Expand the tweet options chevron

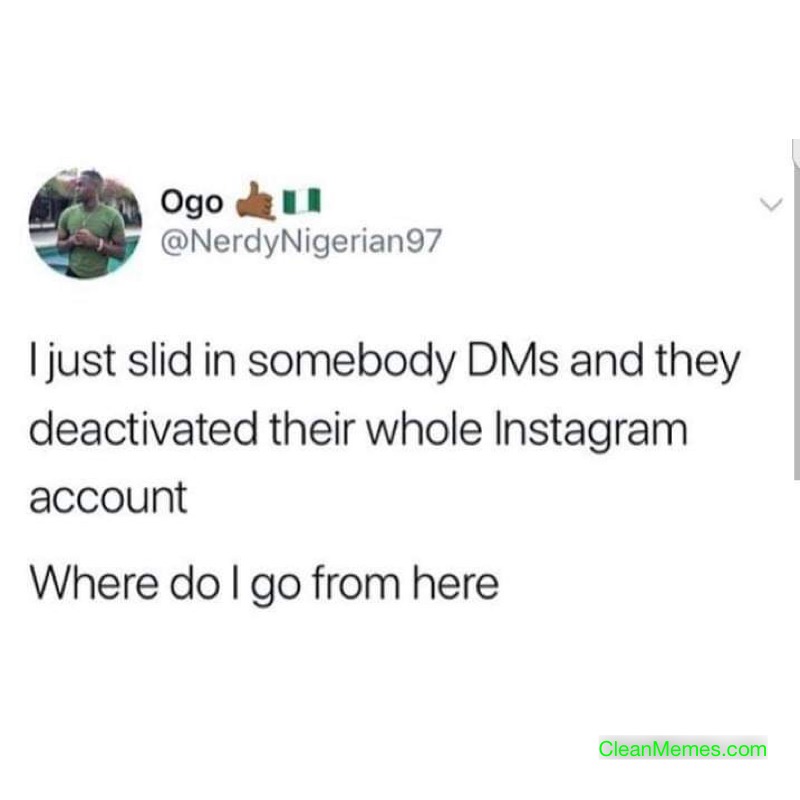(770, 205)
